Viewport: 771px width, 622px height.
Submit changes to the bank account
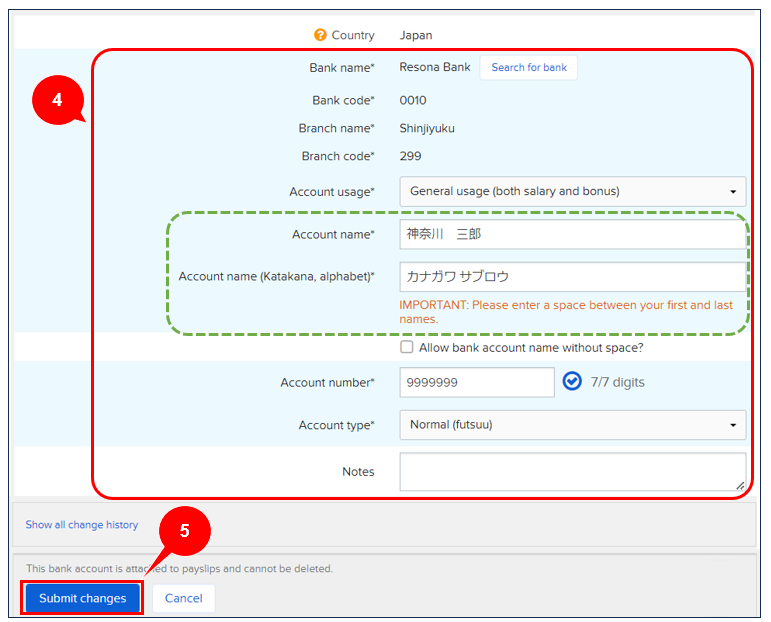[82, 598]
